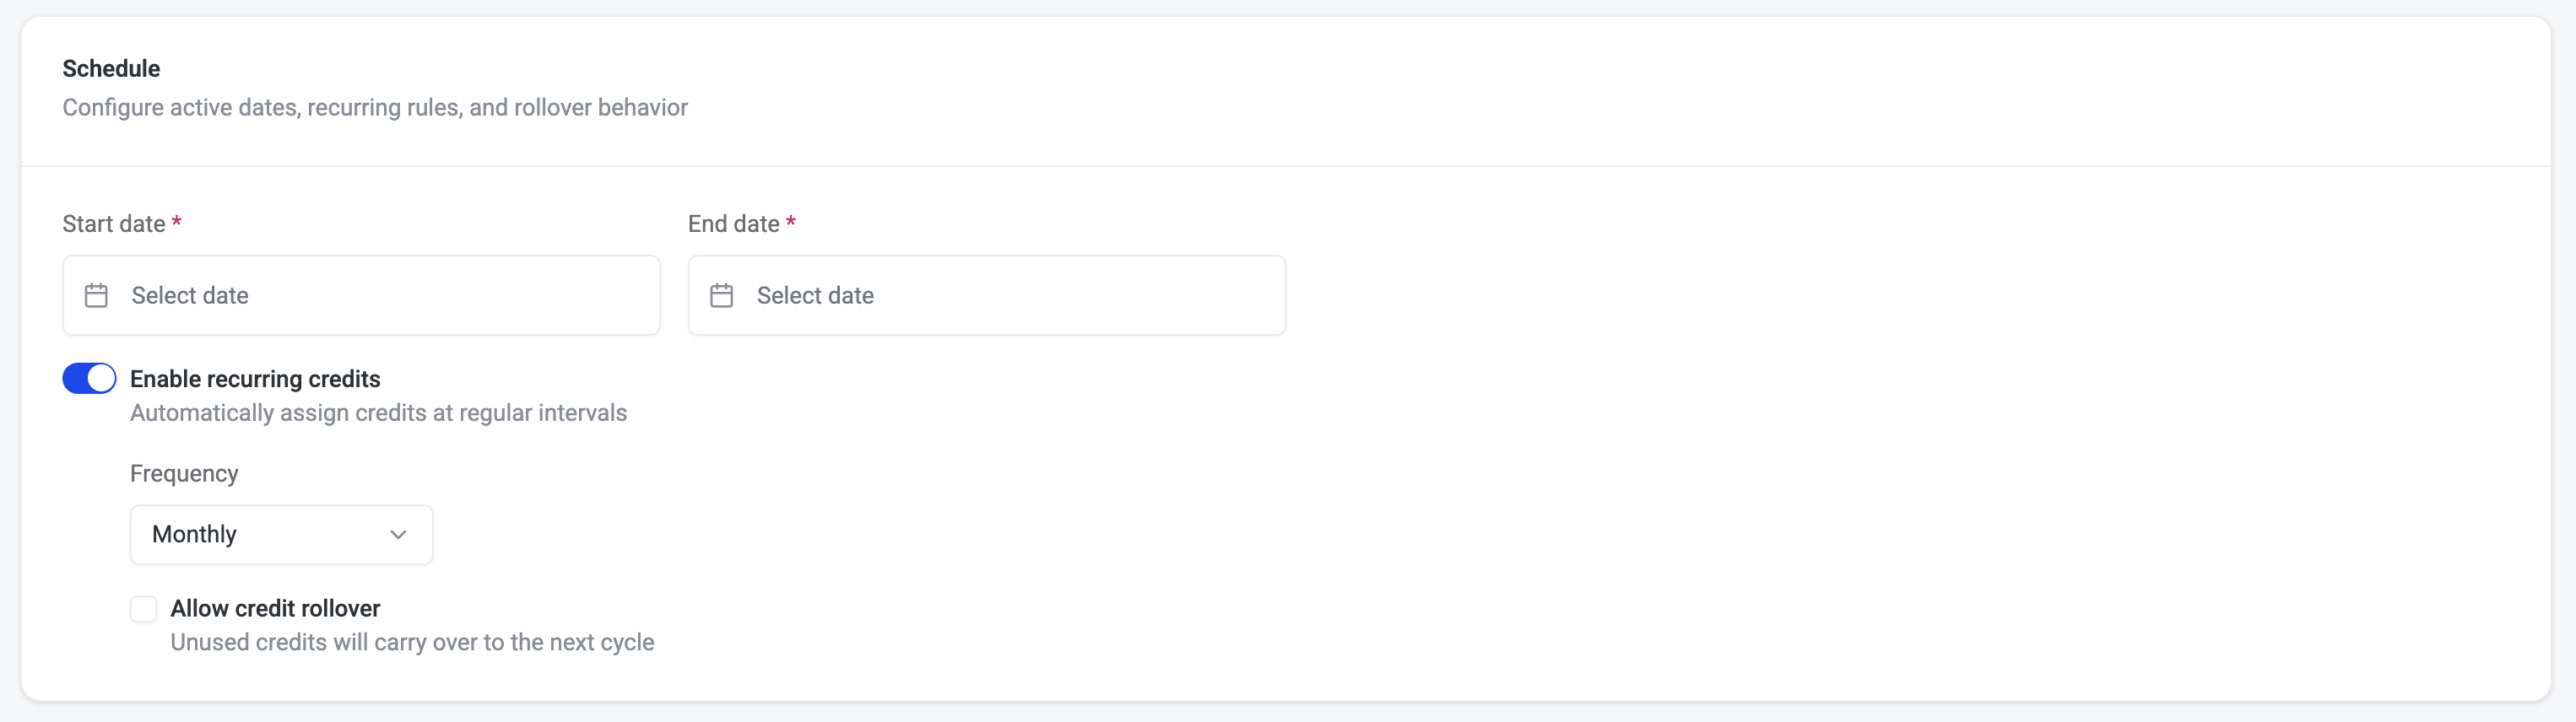Click the Schedule section description text

coord(375,107)
